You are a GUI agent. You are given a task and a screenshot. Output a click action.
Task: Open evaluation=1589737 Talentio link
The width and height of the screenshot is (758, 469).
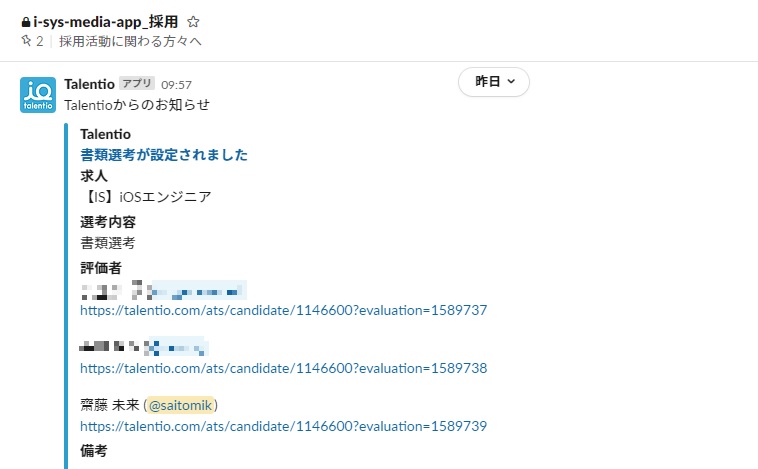pyautogui.click(x=284, y=310)
